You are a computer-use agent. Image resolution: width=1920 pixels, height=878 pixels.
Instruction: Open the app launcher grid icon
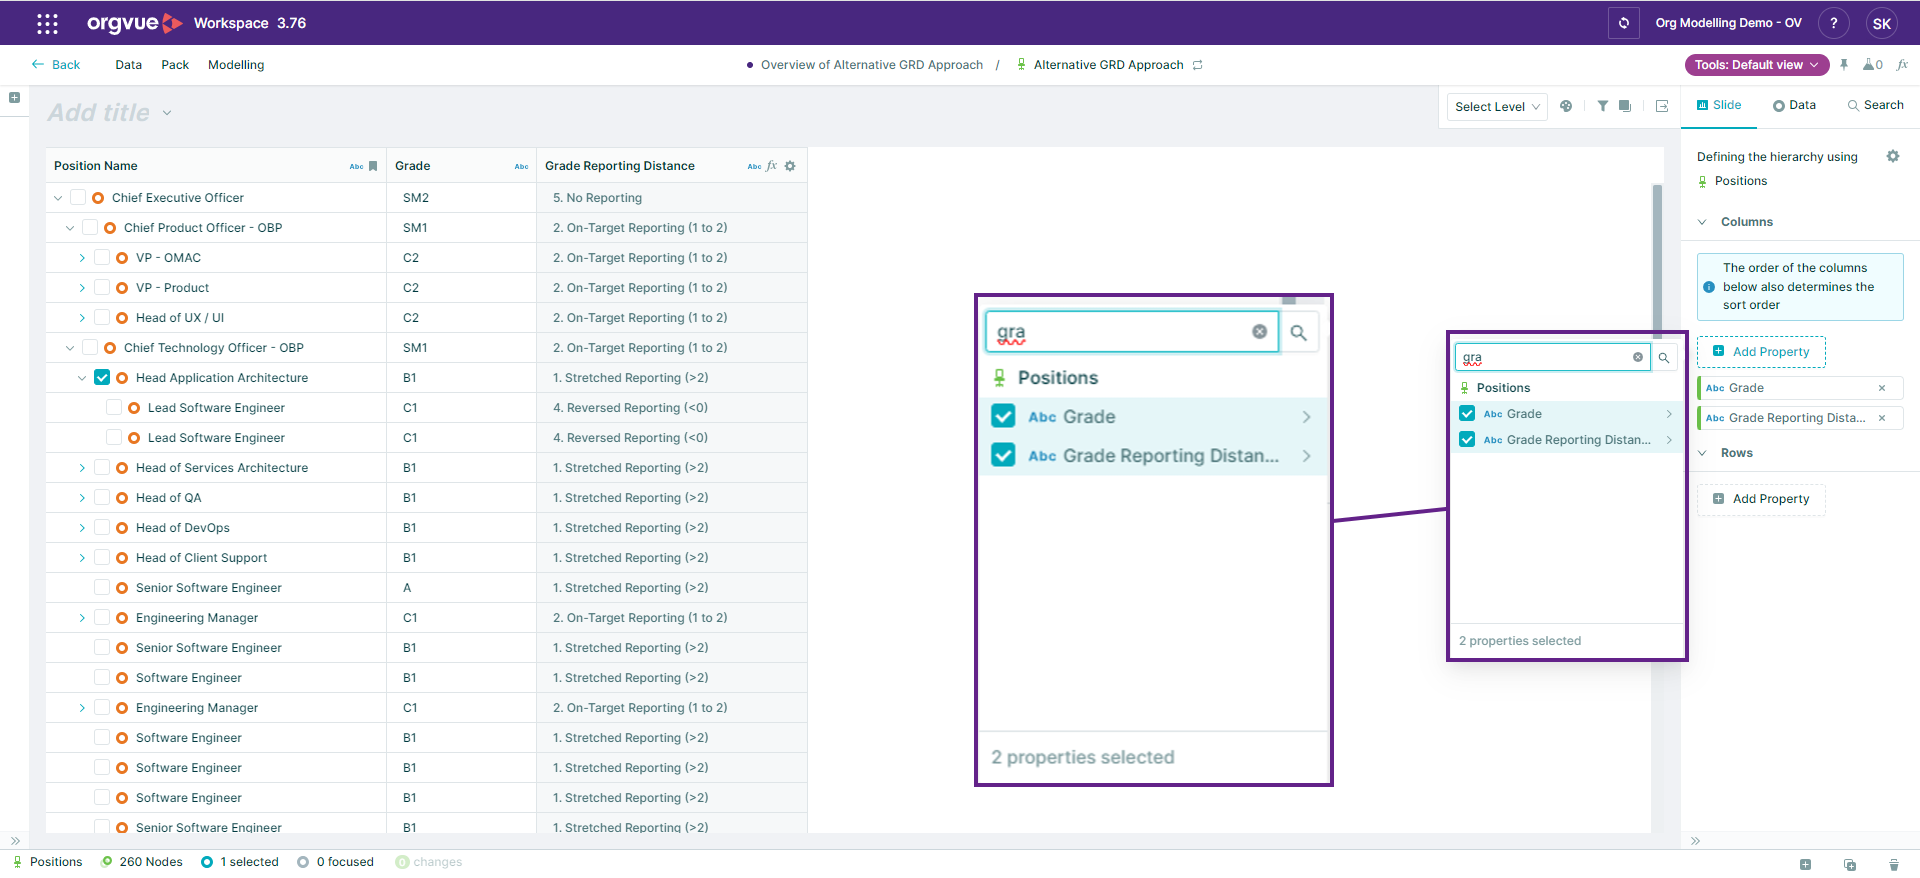[47, 23]
